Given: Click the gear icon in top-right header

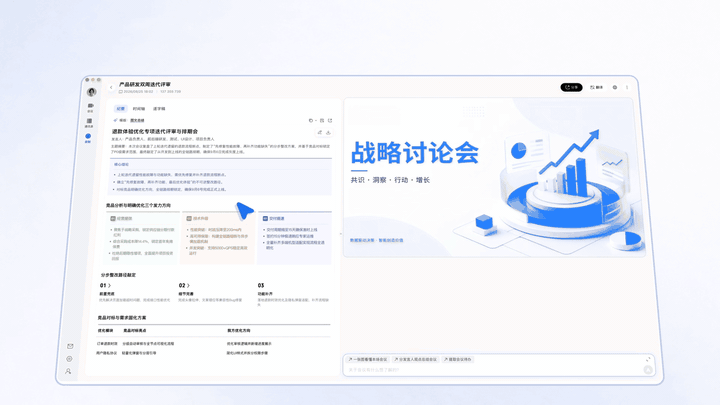Looking at the screenshot, I should click(x=615, y=87).
